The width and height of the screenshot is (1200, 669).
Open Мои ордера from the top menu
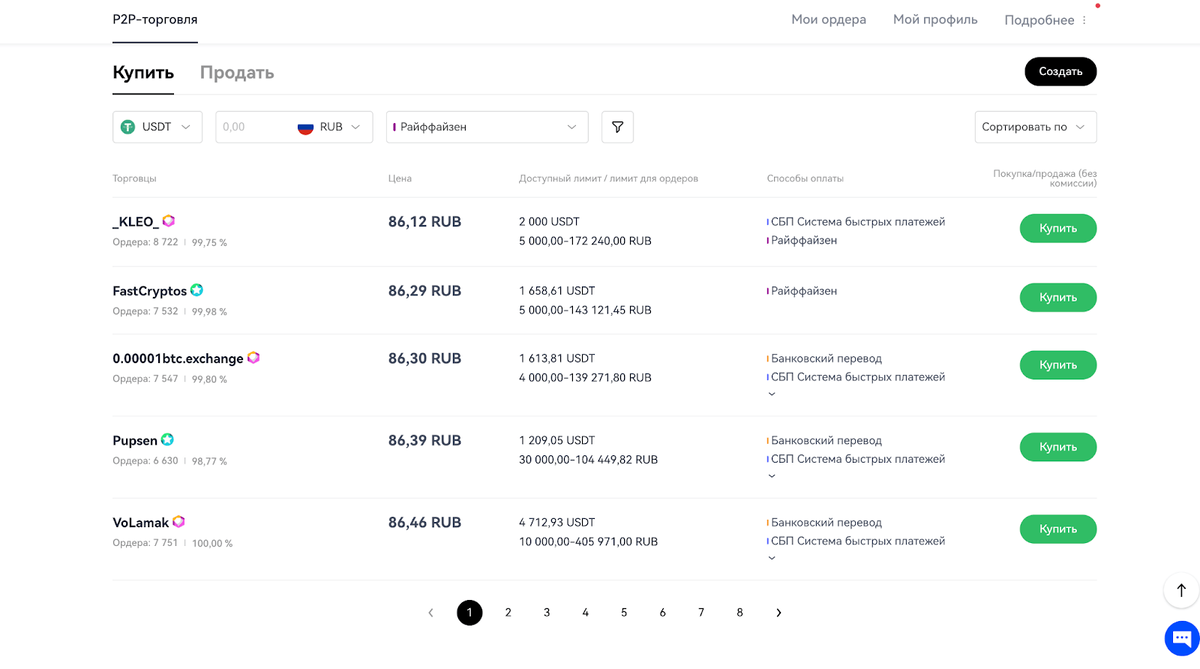(829, 19)
